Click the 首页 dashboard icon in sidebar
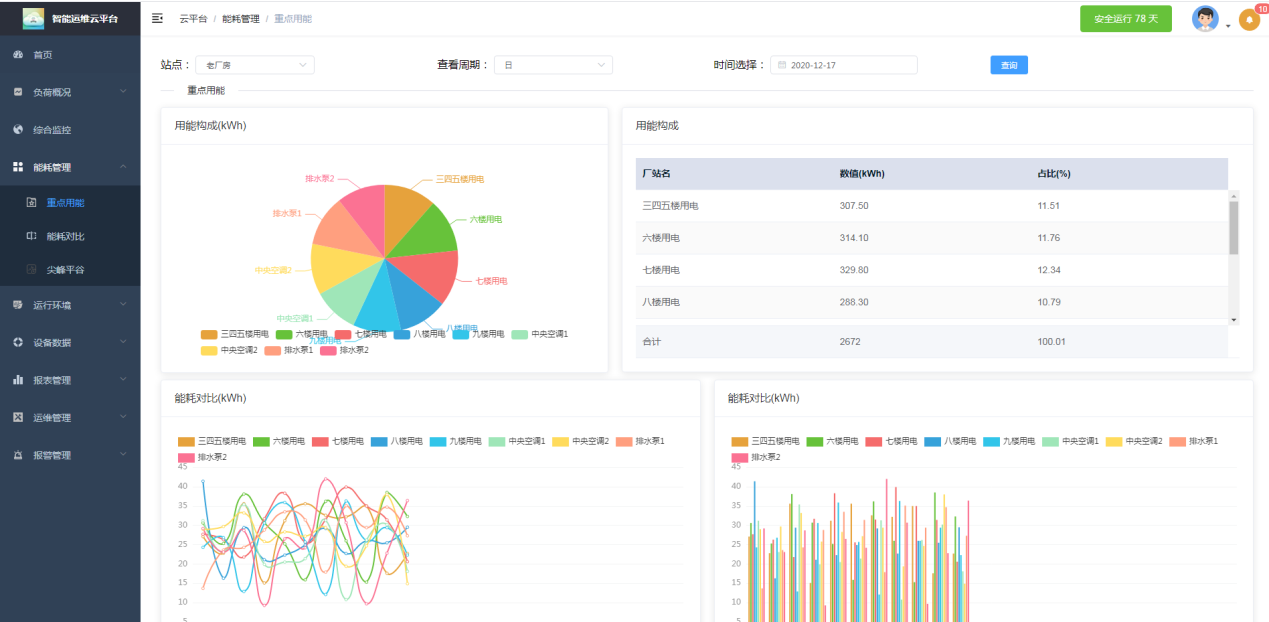The image size is (1269, 622). 18,54
